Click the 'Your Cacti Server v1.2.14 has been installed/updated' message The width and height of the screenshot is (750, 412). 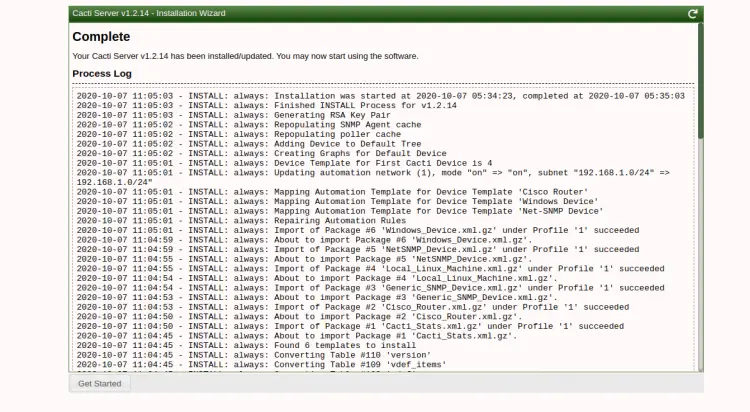point(245,56)
